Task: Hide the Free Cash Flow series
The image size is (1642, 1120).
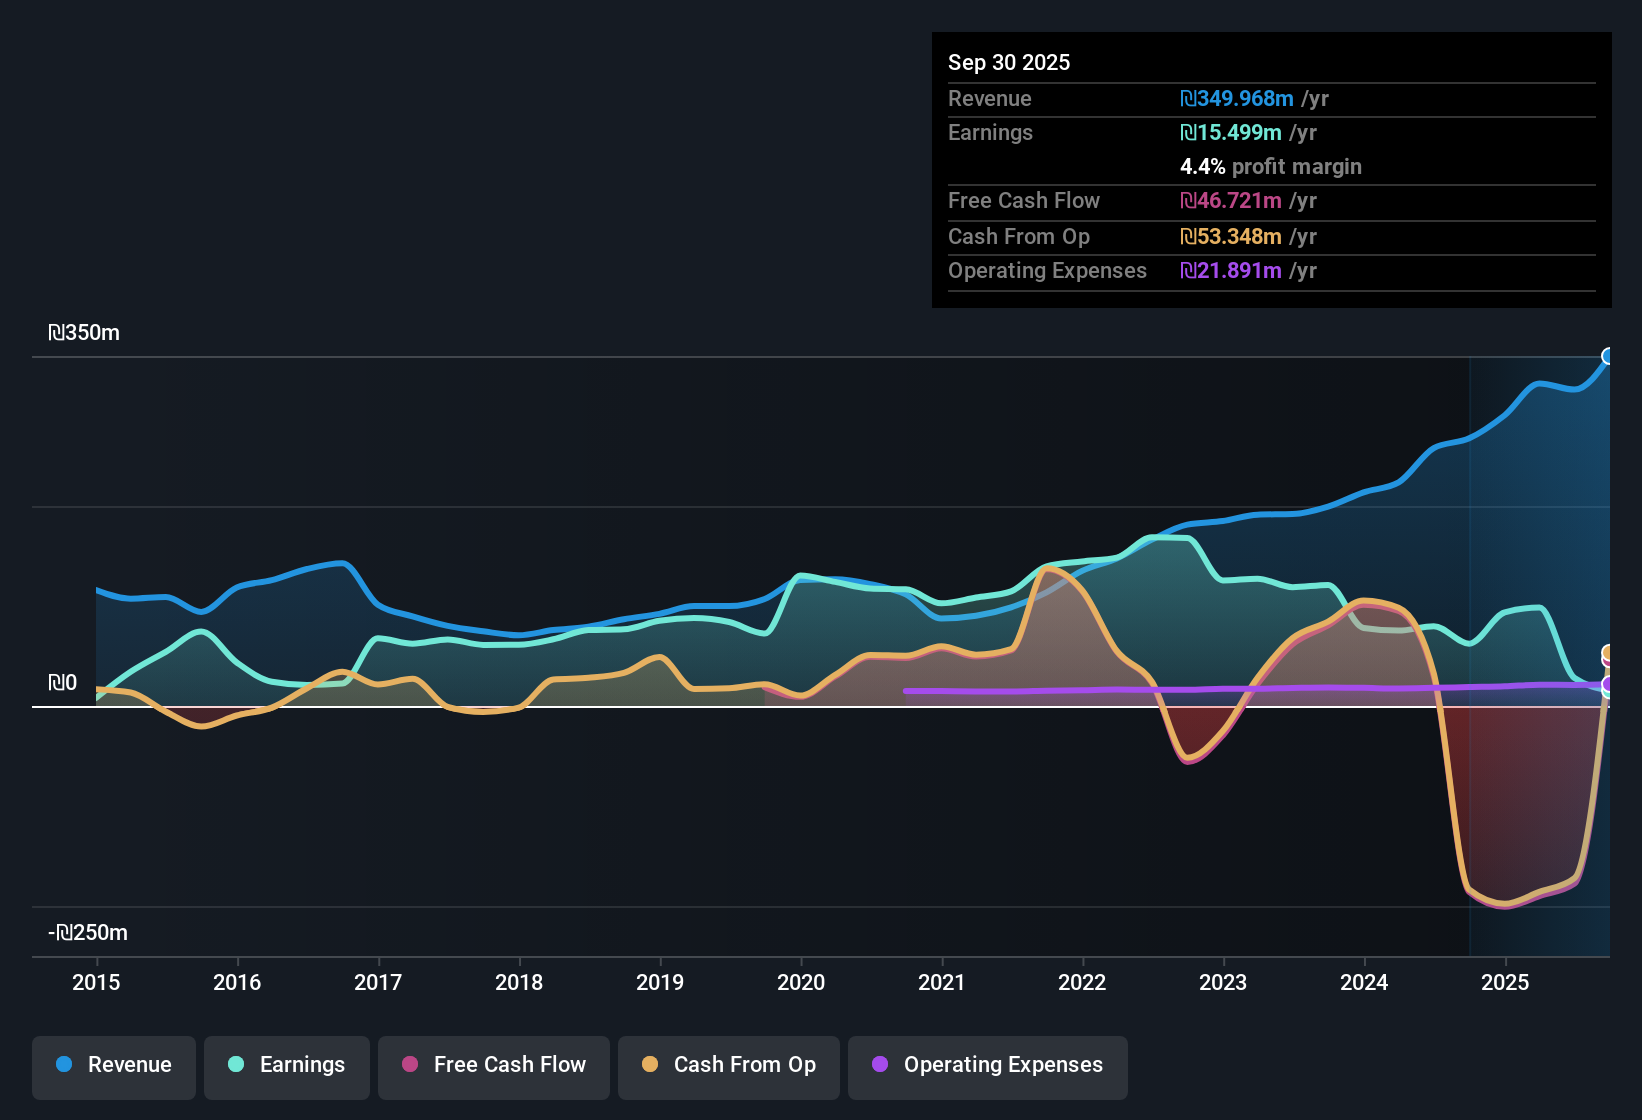Action: tap(493, 1065)
